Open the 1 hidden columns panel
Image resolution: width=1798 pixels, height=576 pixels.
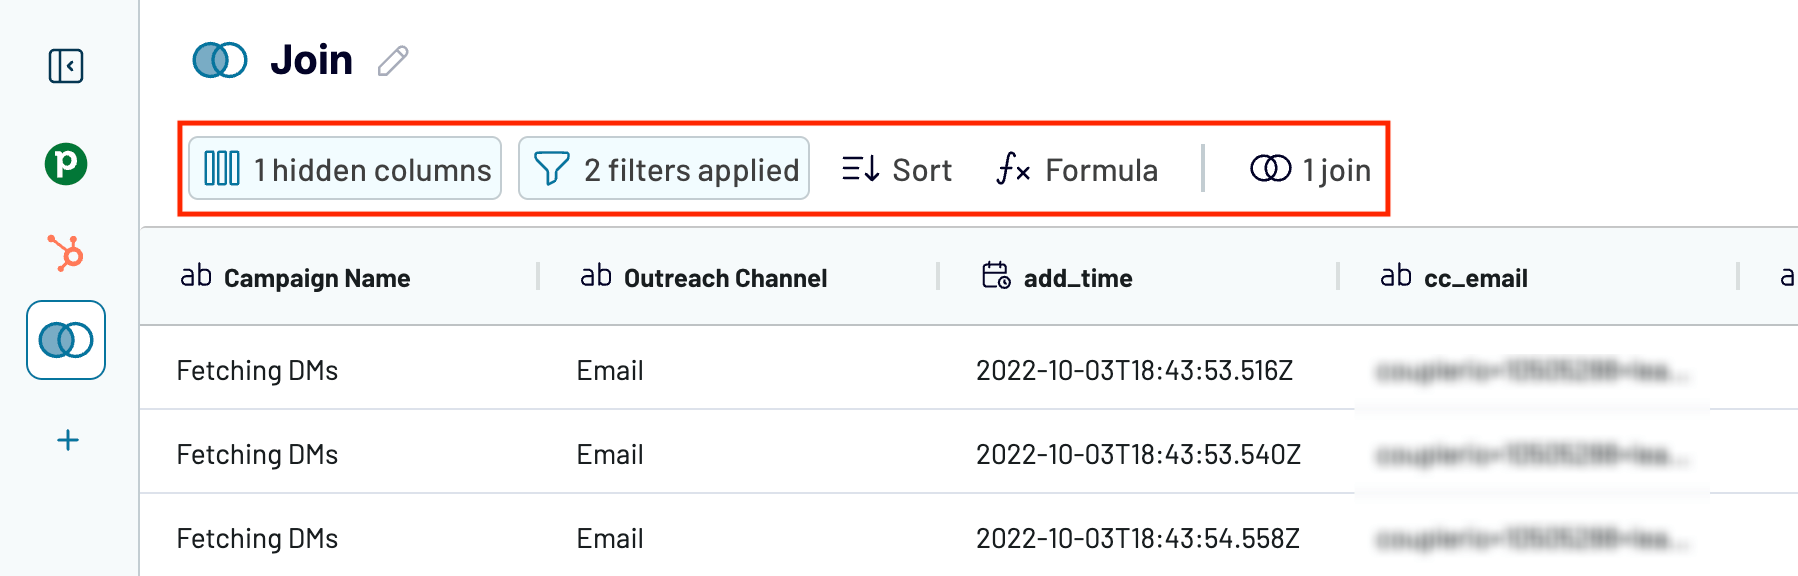[345, 168]
